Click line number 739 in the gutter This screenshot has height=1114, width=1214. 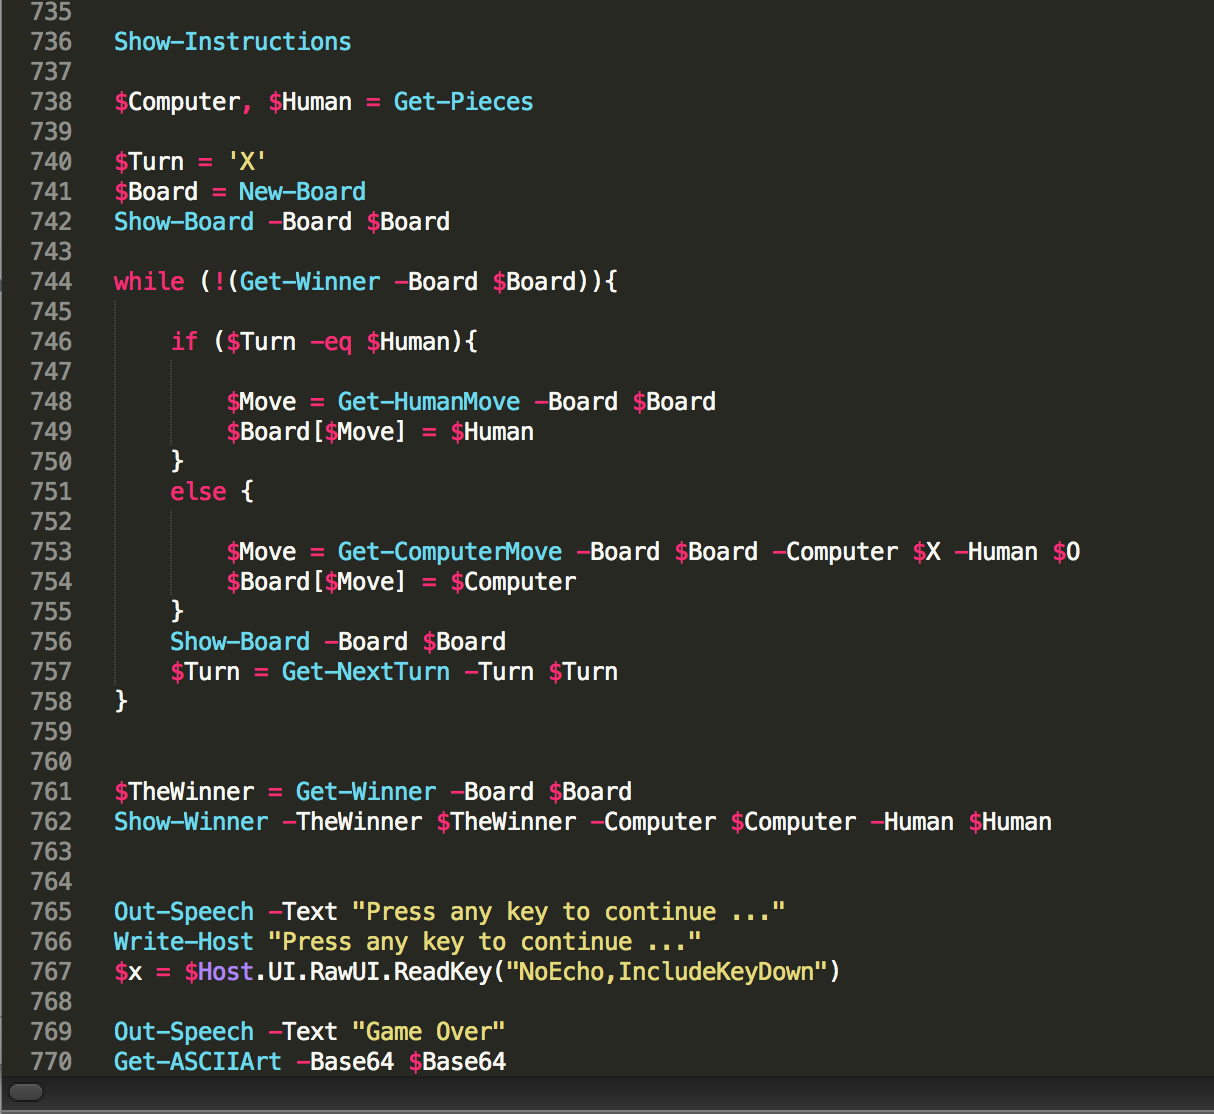coord(51,132)
